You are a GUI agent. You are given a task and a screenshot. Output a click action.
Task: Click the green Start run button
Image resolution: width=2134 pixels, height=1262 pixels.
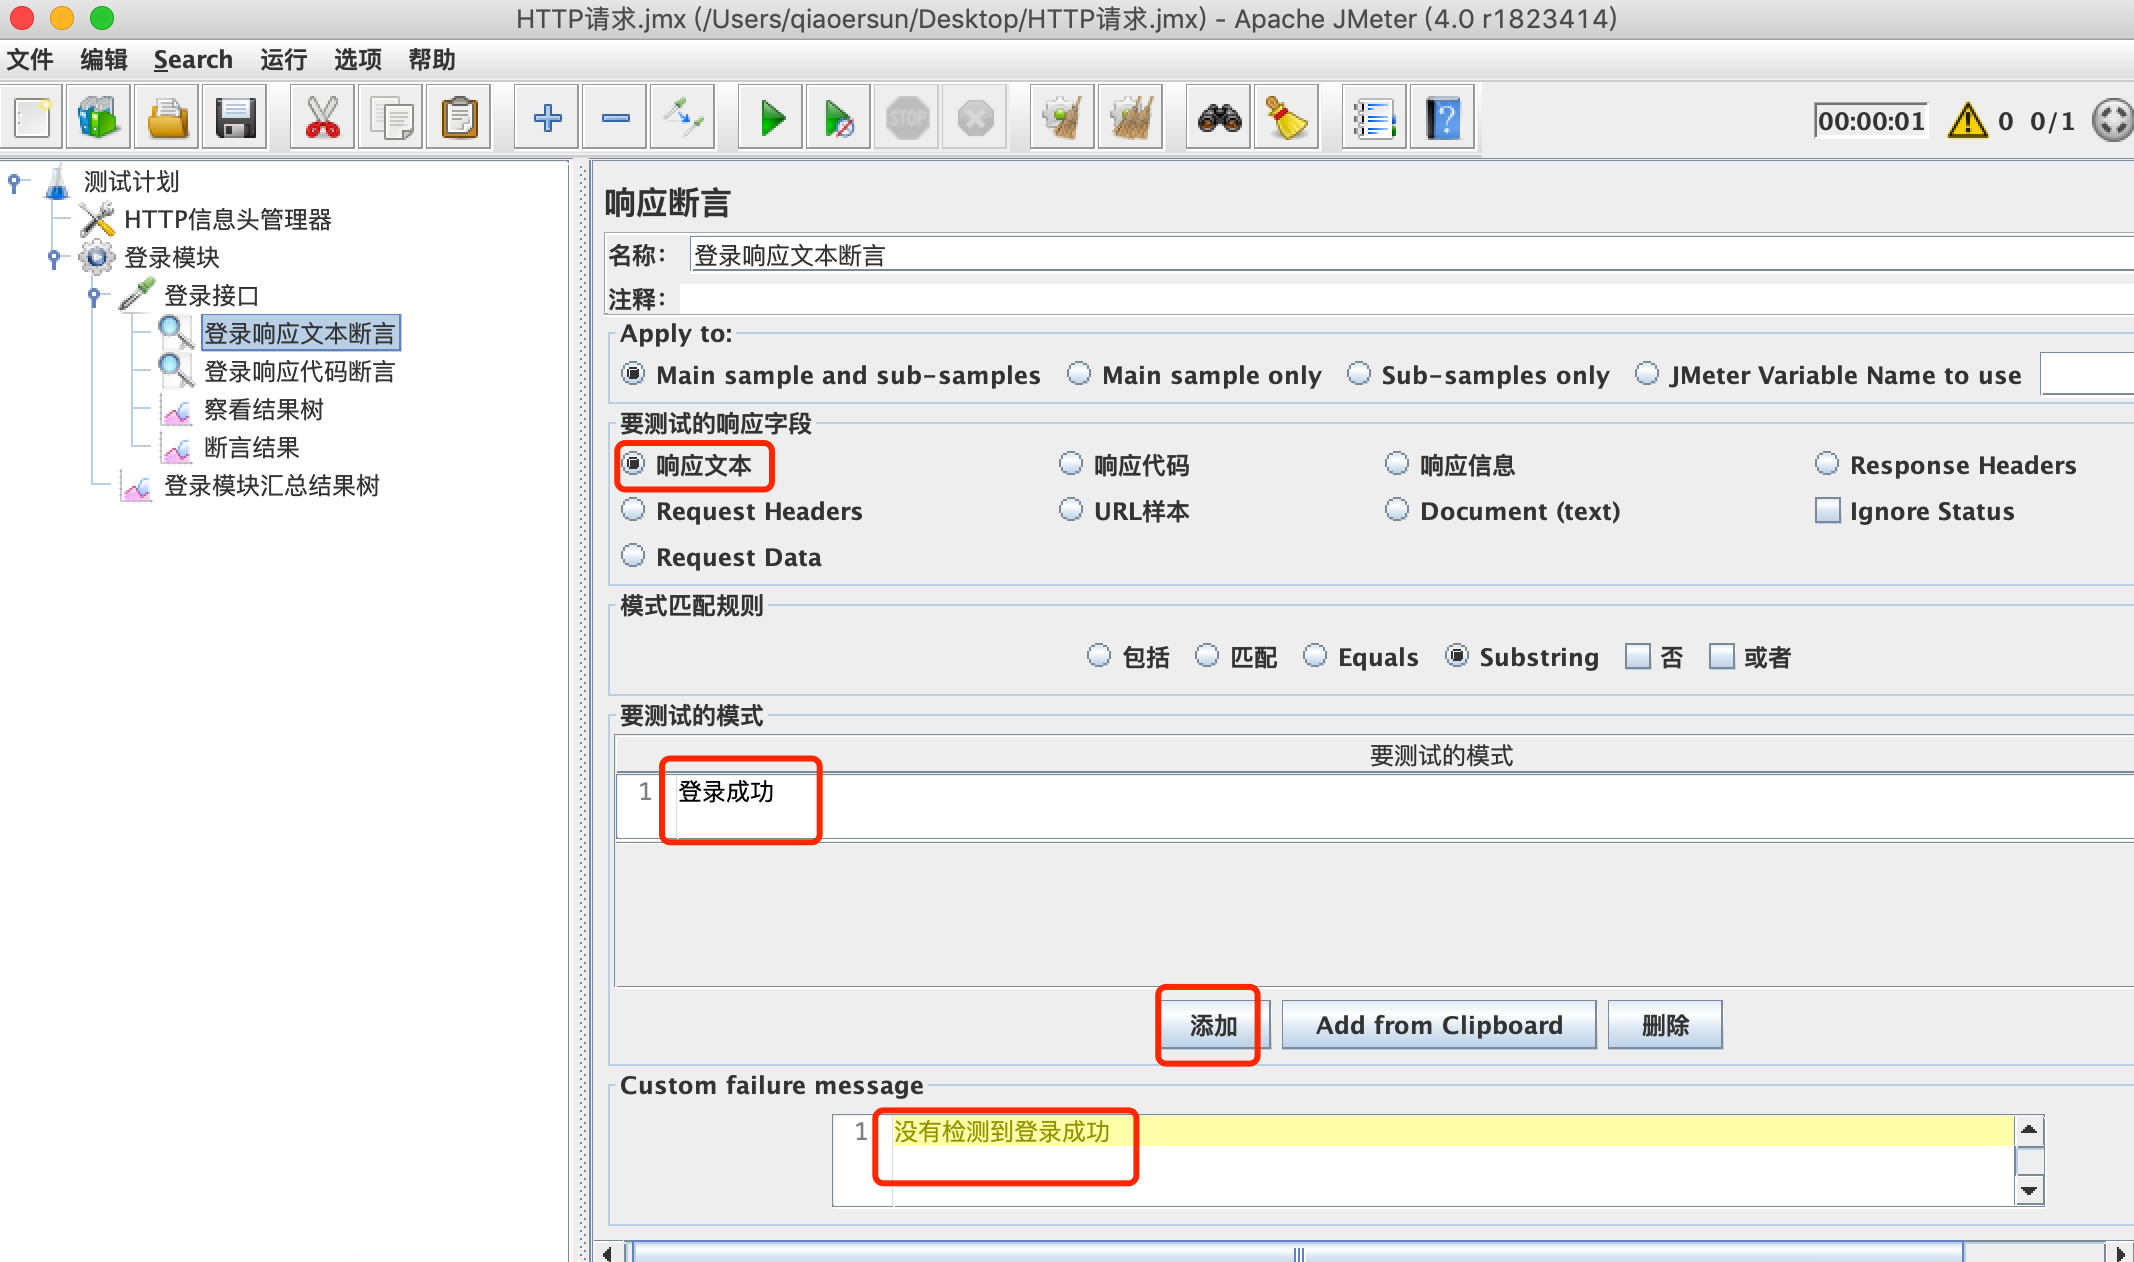[771, 119]
